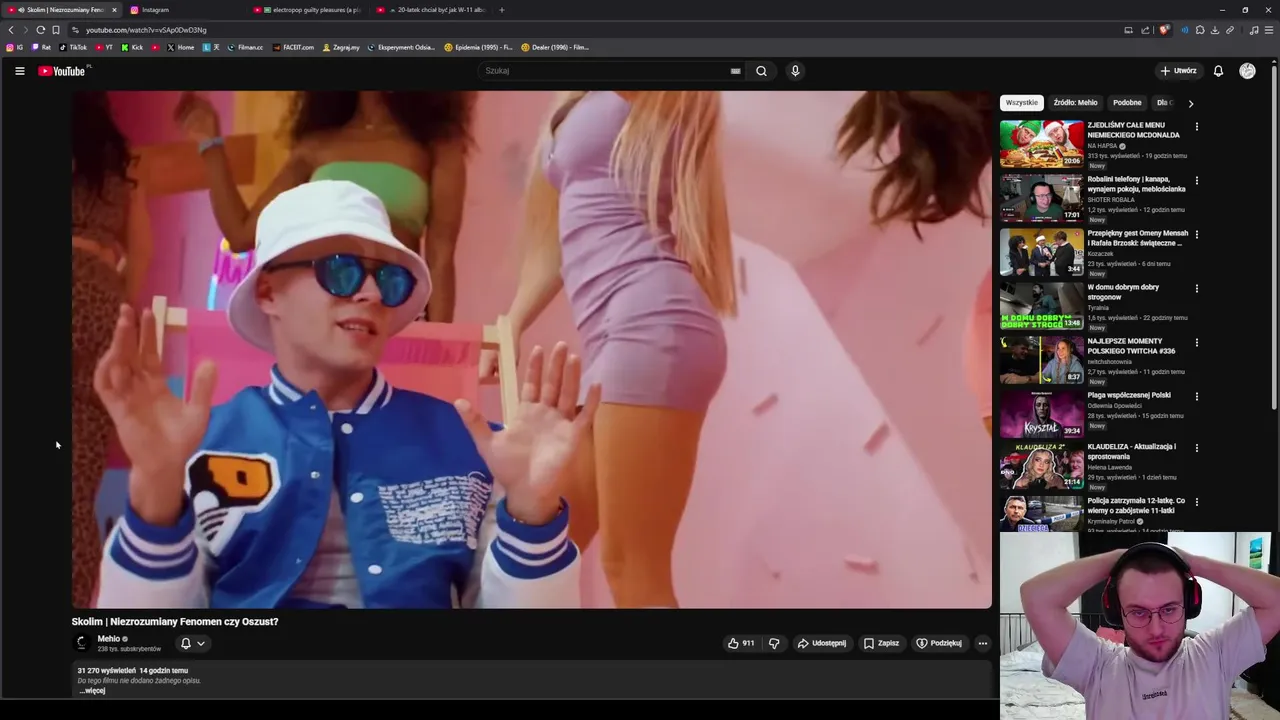The image size is (1280, 720).
Task: Toggle subscription notification bell dropdown
Action: (192, 643)
